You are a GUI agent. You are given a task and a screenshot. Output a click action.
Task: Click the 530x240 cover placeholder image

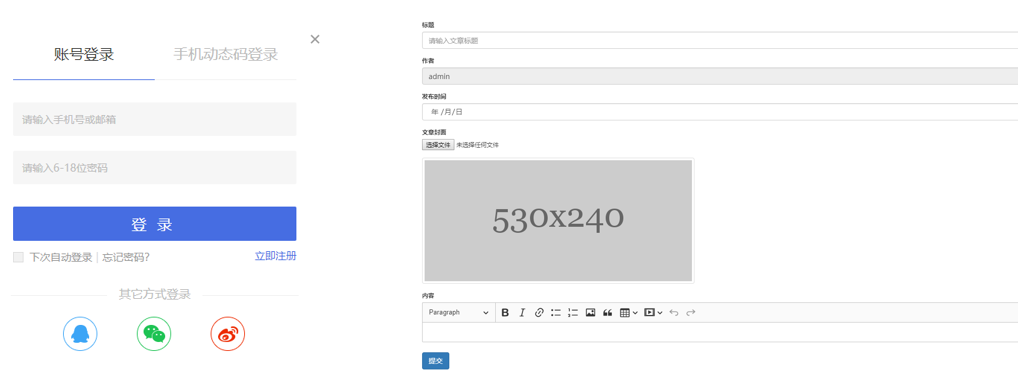[558, 221]
